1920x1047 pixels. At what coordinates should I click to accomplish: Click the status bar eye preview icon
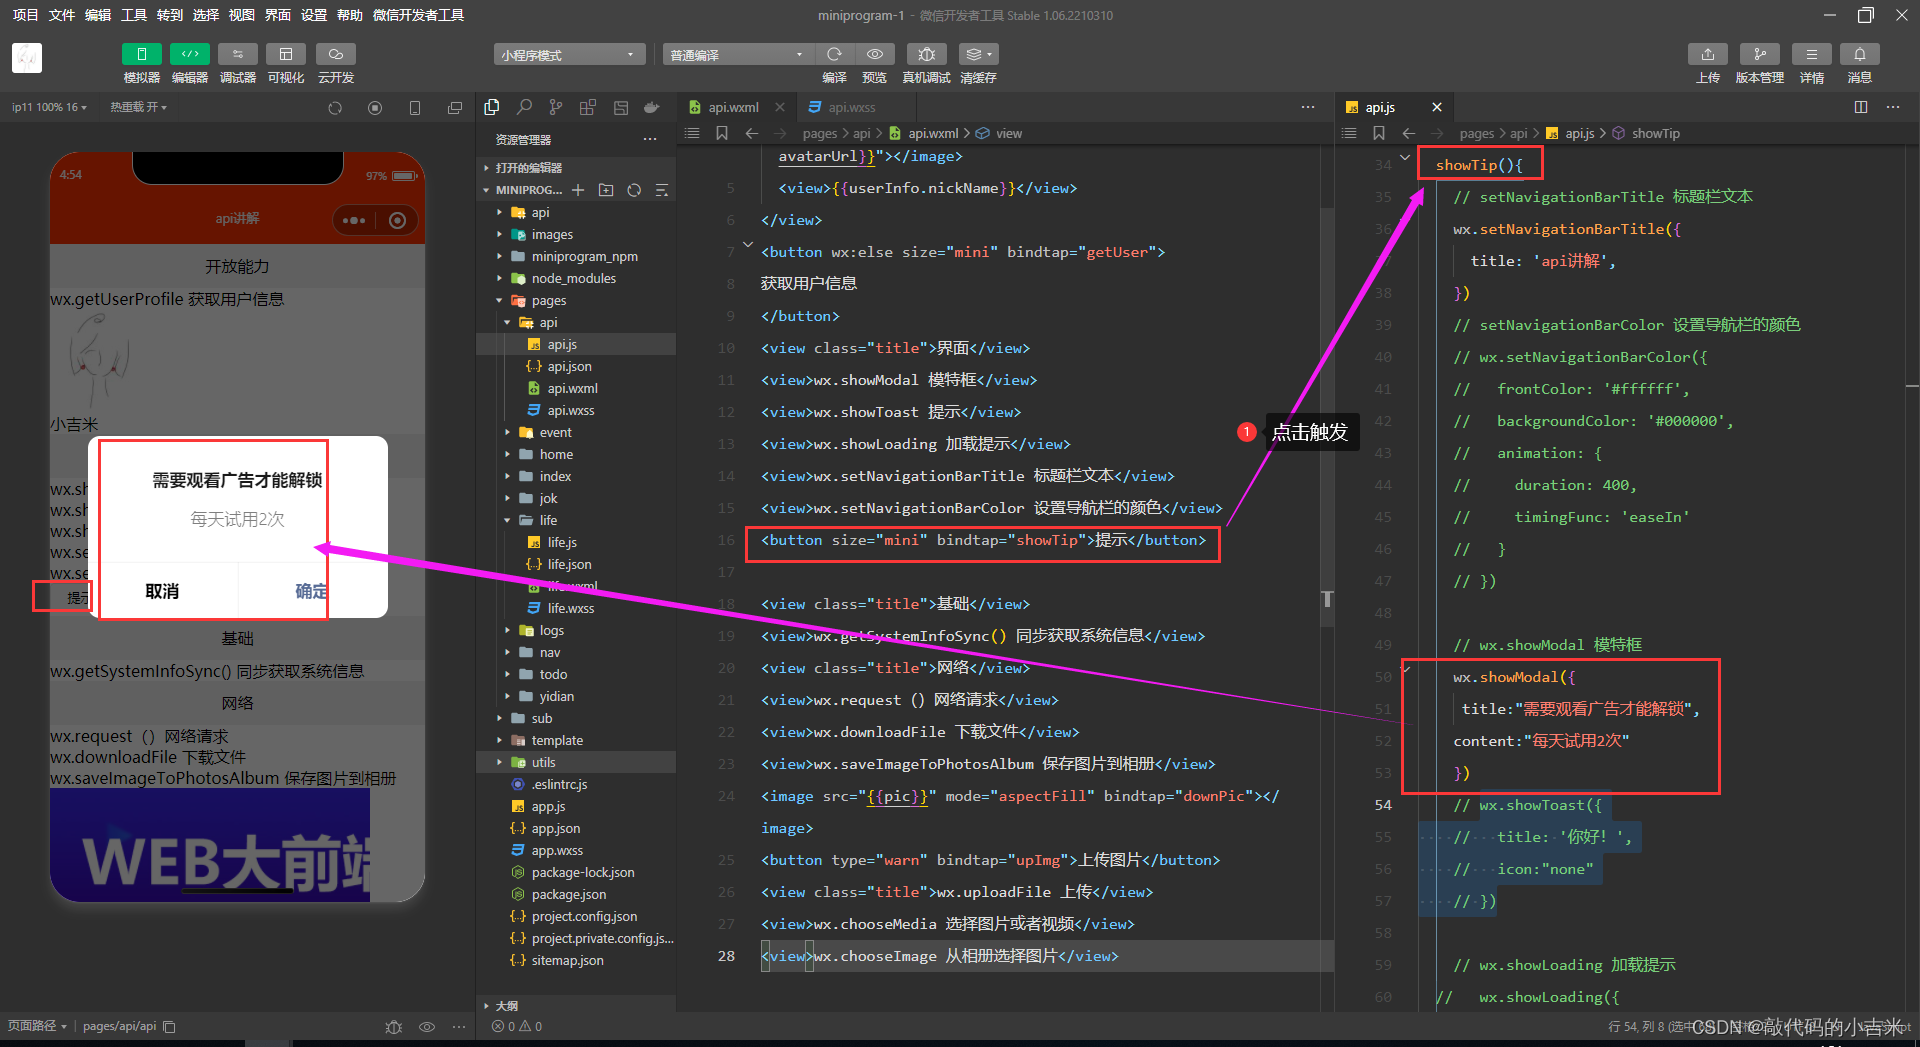pos(427,1027)
